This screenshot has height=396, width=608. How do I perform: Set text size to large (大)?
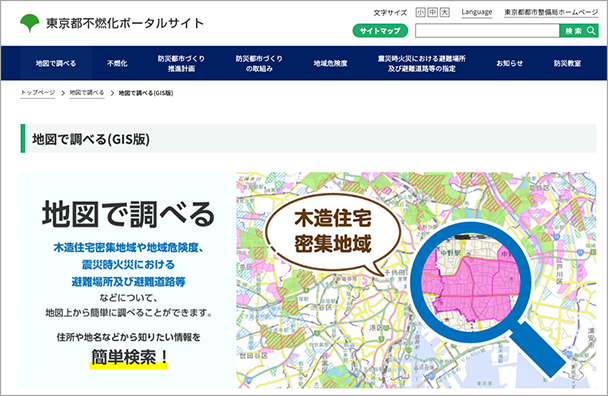coord(444,12)
